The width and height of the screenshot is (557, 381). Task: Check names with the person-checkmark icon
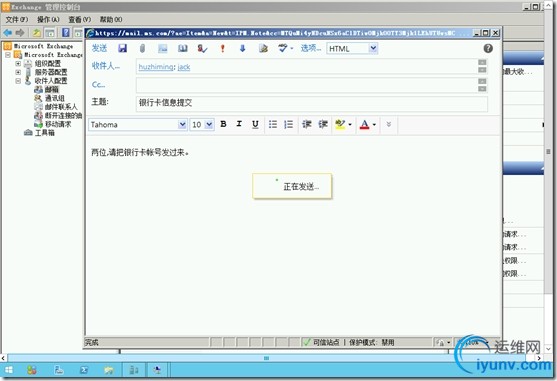(x=202, y=48)
